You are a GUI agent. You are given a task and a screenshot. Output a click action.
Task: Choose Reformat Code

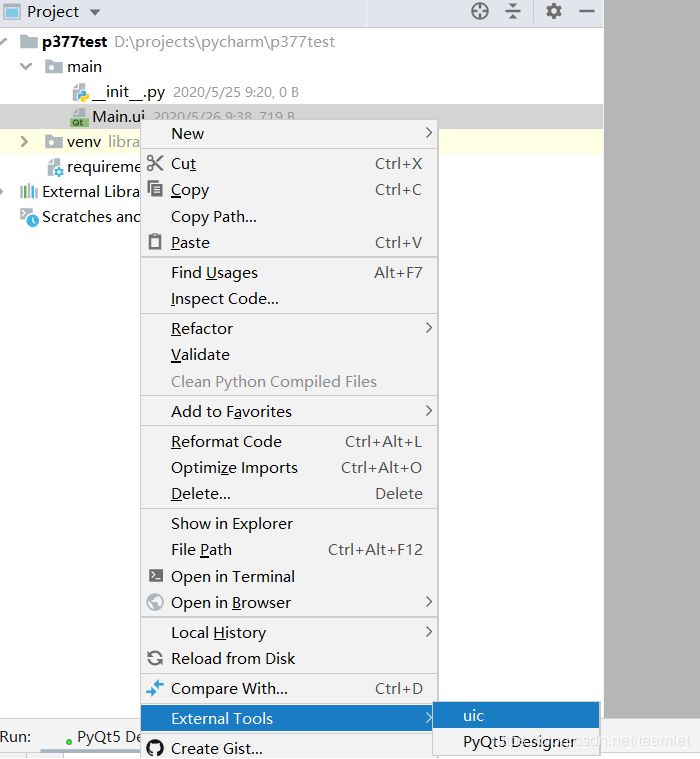pyautogui.click(x=289, y=441)
